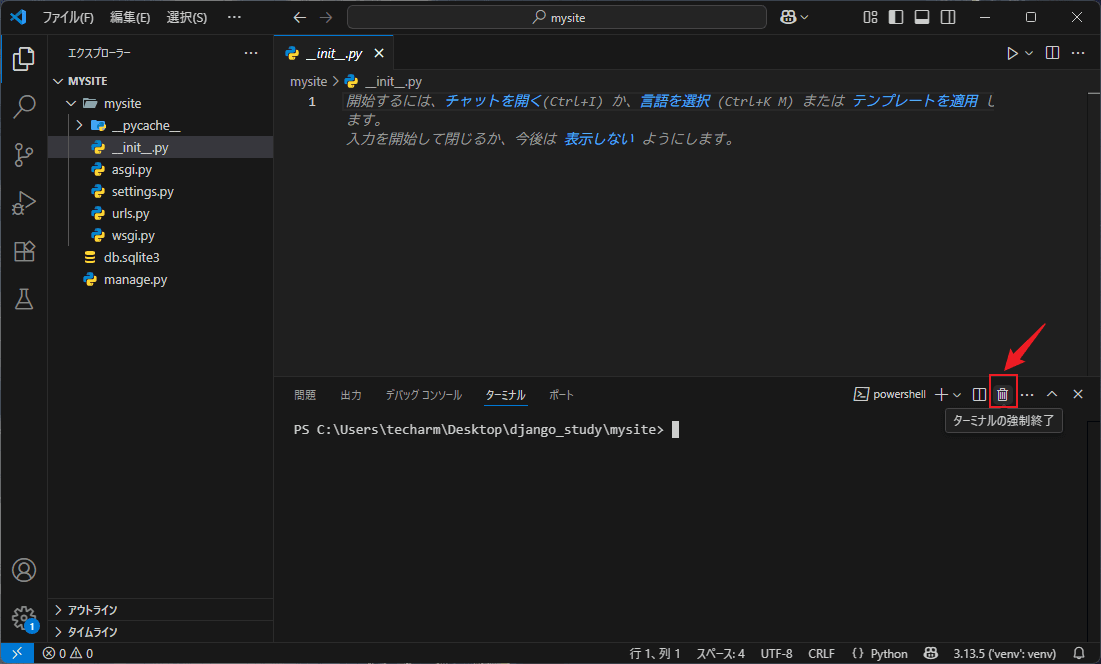Viewport: 1101px width, 664px height.
Task: Open the Copilot chat icon in title bar
Action: point(789,18)
